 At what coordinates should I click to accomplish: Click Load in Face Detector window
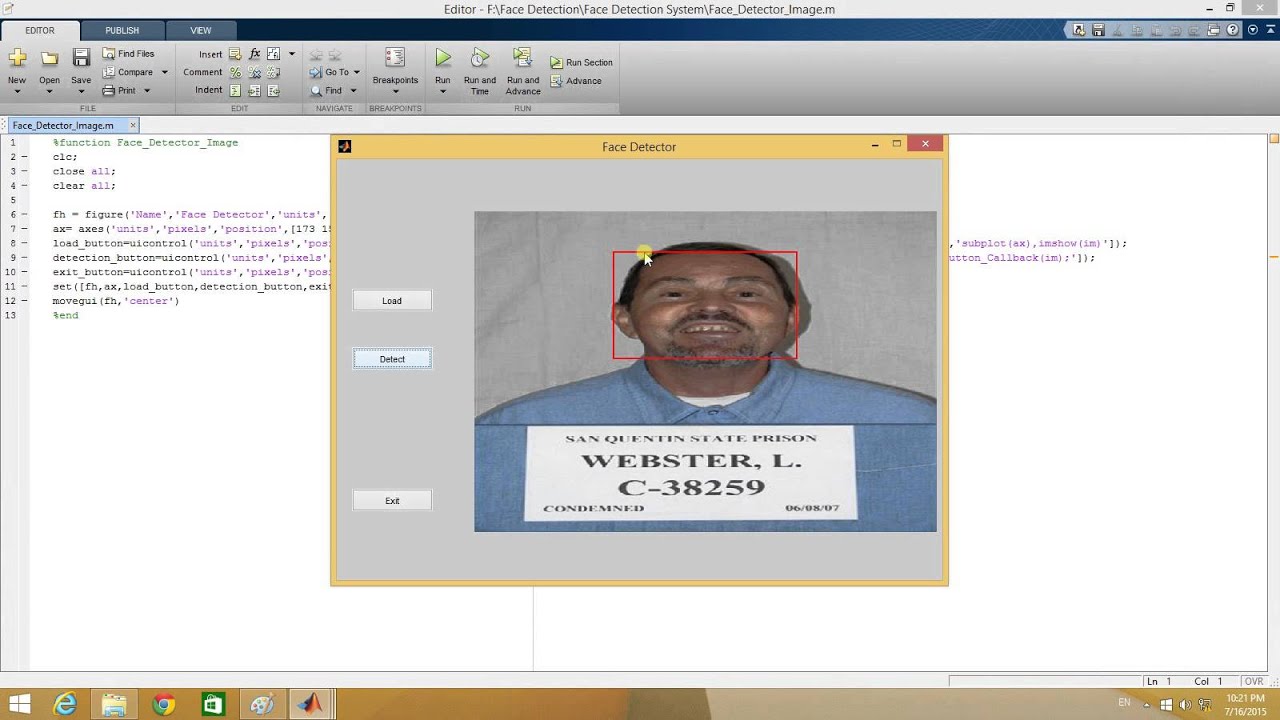click(392, 300)
